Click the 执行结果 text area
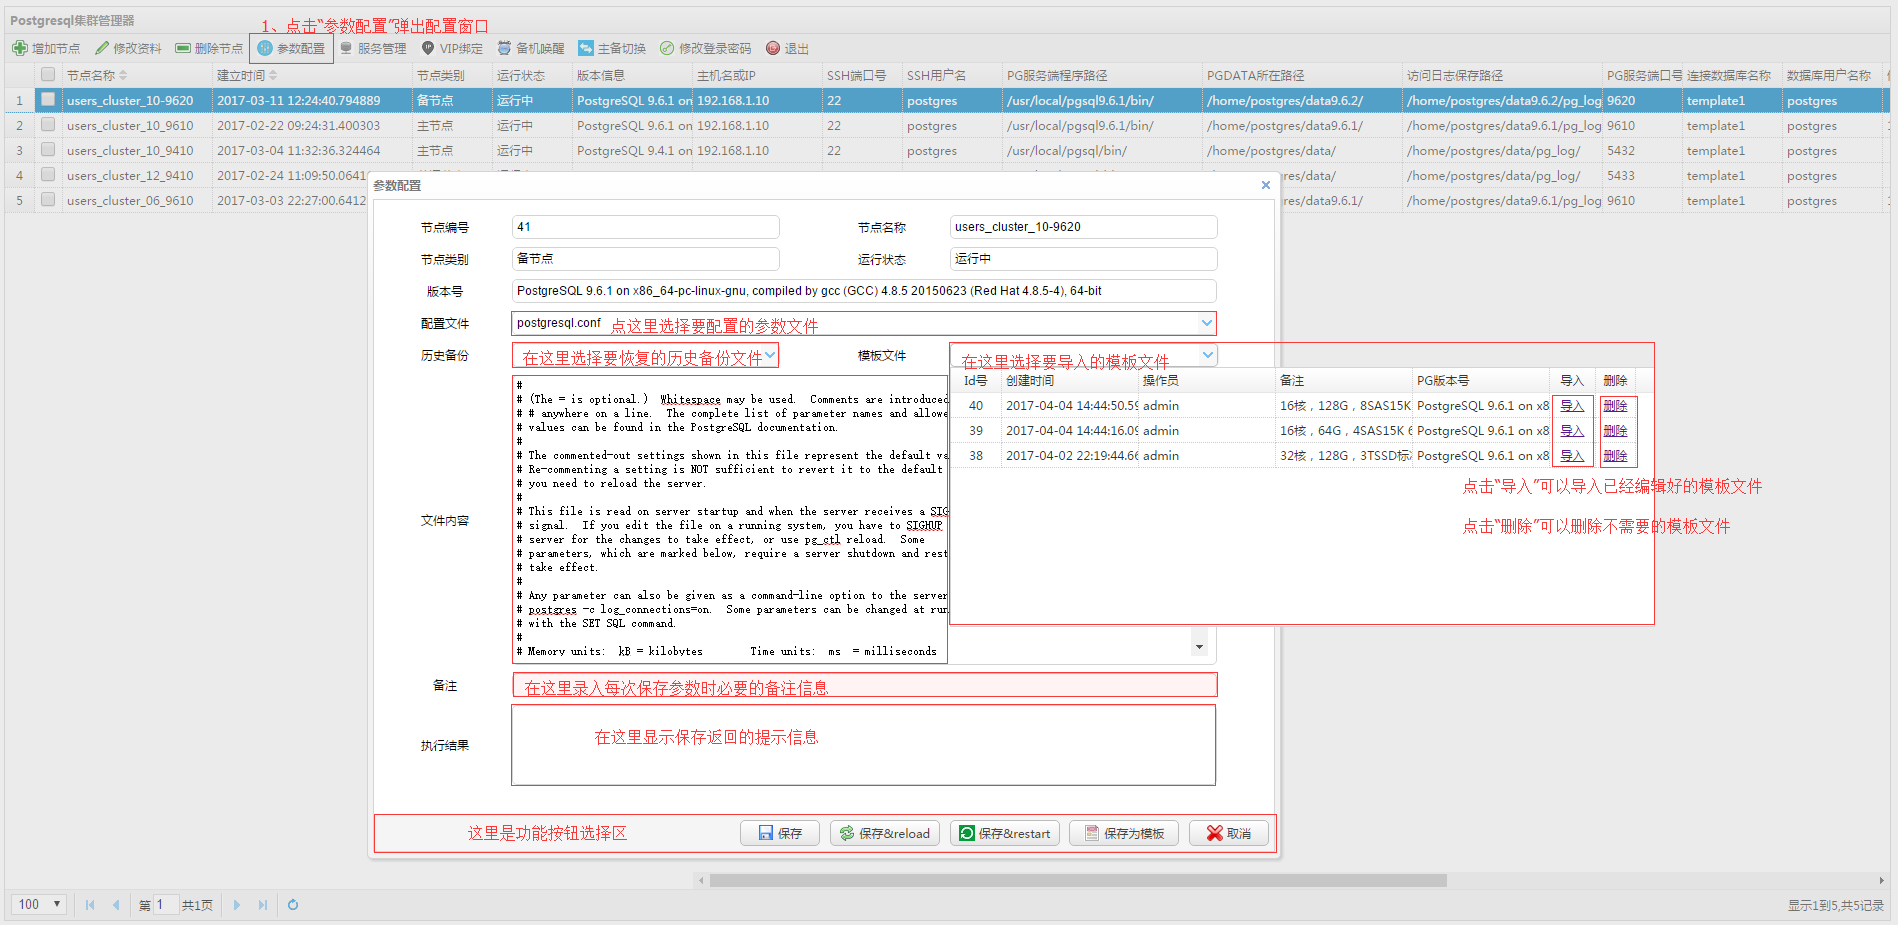The width and height of the screenshot is (1898, 925). coord(864,745)
